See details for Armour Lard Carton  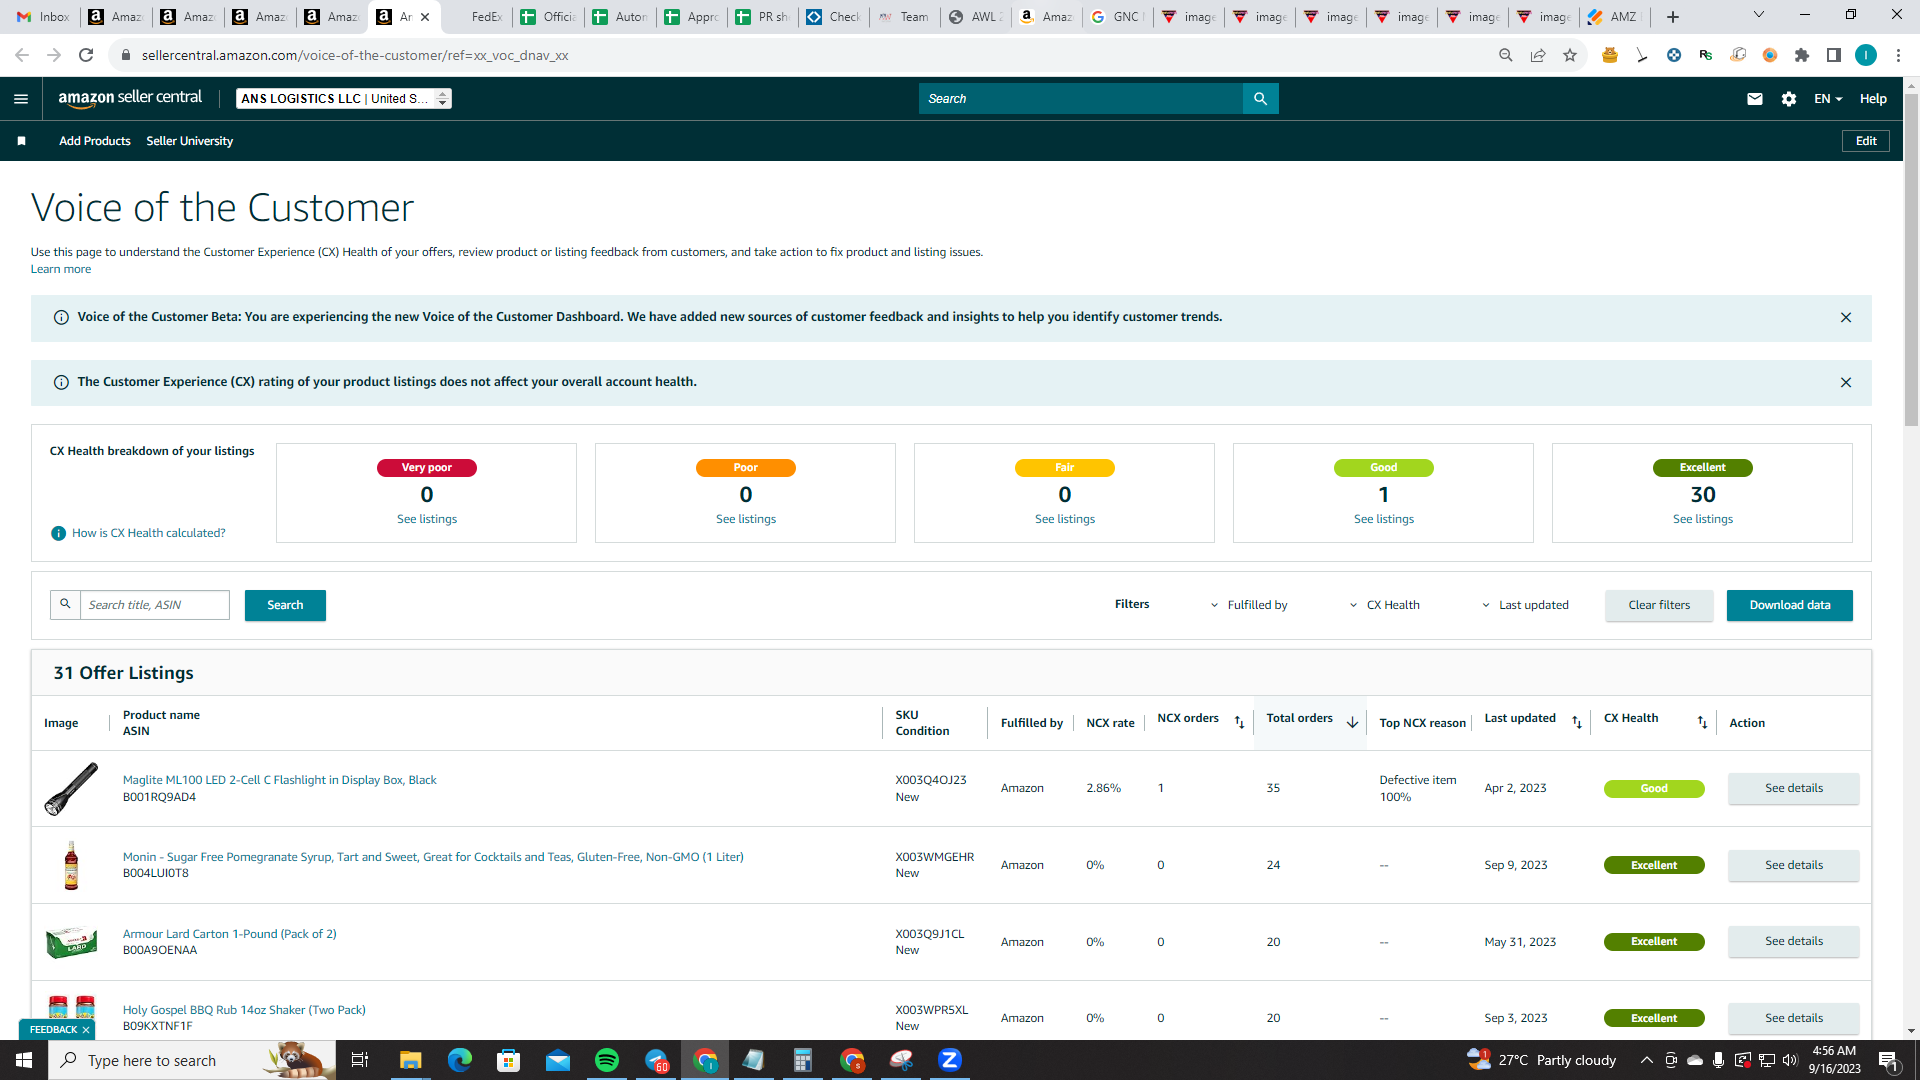pyautogui.click(x=1794, y=941)
